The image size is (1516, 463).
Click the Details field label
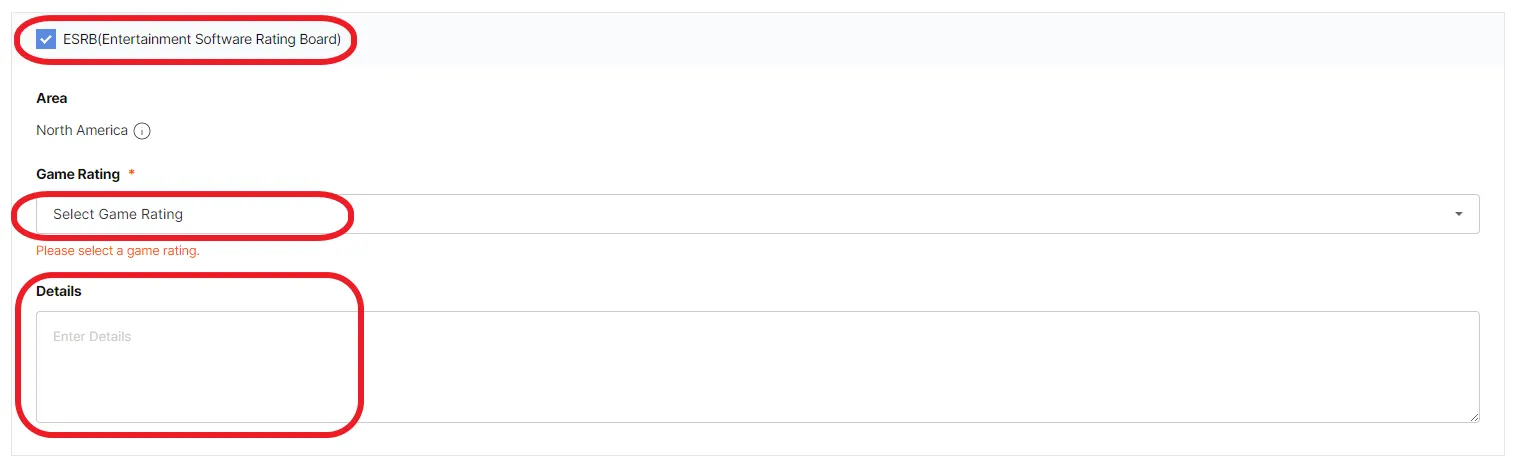click(x=59, y=291)
